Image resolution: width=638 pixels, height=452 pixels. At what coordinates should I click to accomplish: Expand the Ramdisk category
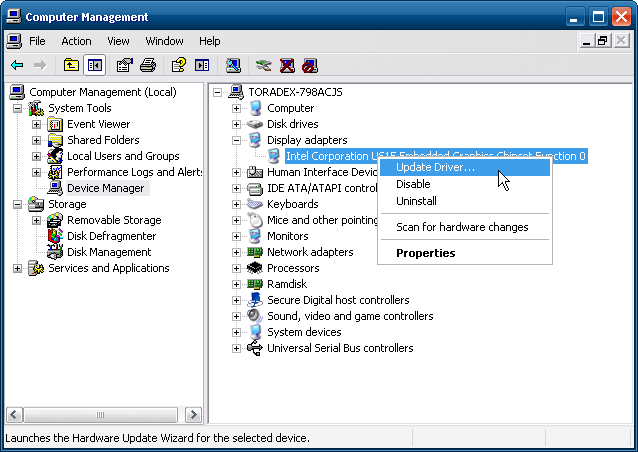[236, 284]
